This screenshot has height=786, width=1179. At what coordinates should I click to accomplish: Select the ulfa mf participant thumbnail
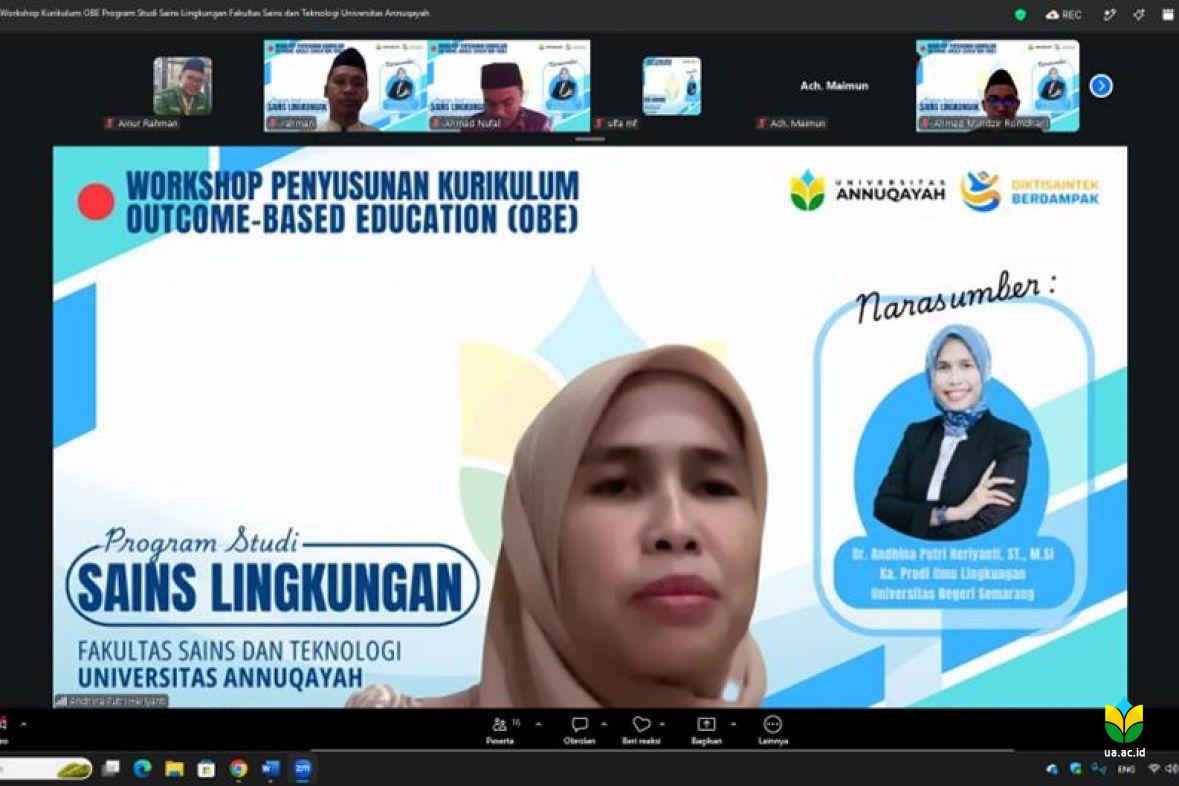(671, 86)
